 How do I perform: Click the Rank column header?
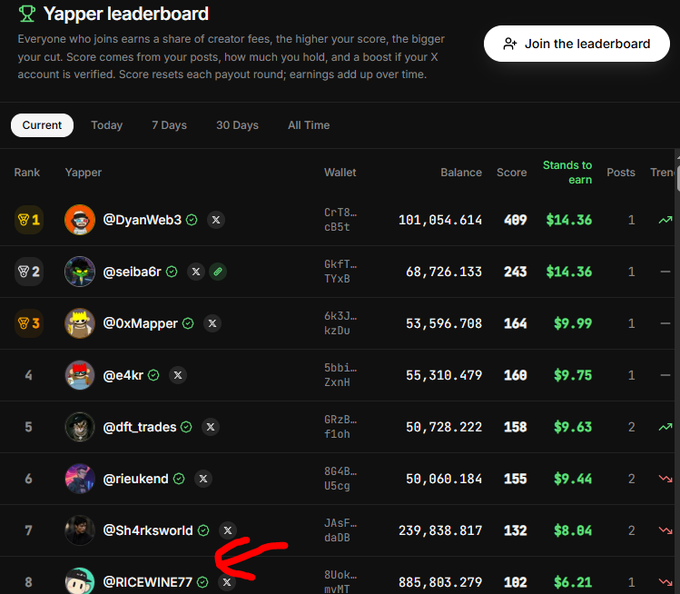click(27, 173)
